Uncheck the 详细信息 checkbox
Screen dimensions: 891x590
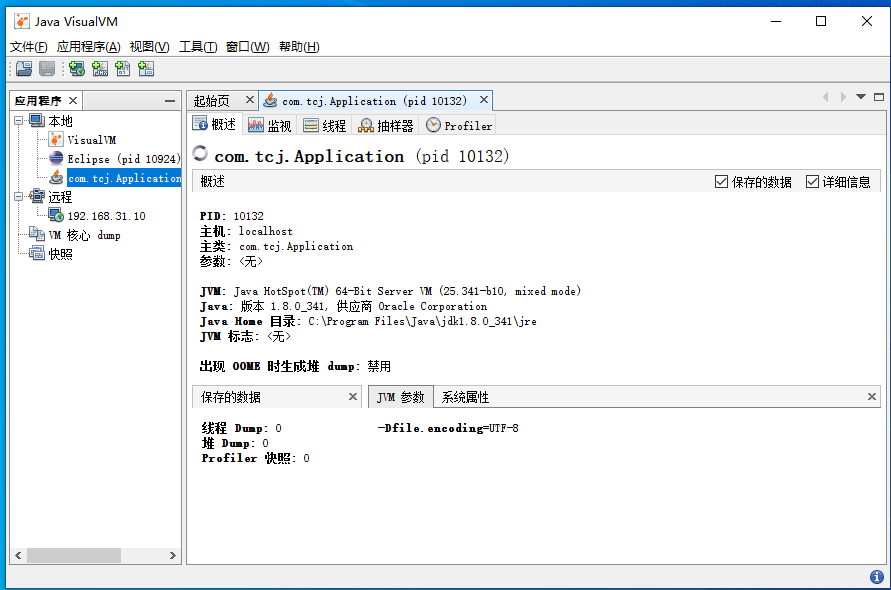(812, 182)
